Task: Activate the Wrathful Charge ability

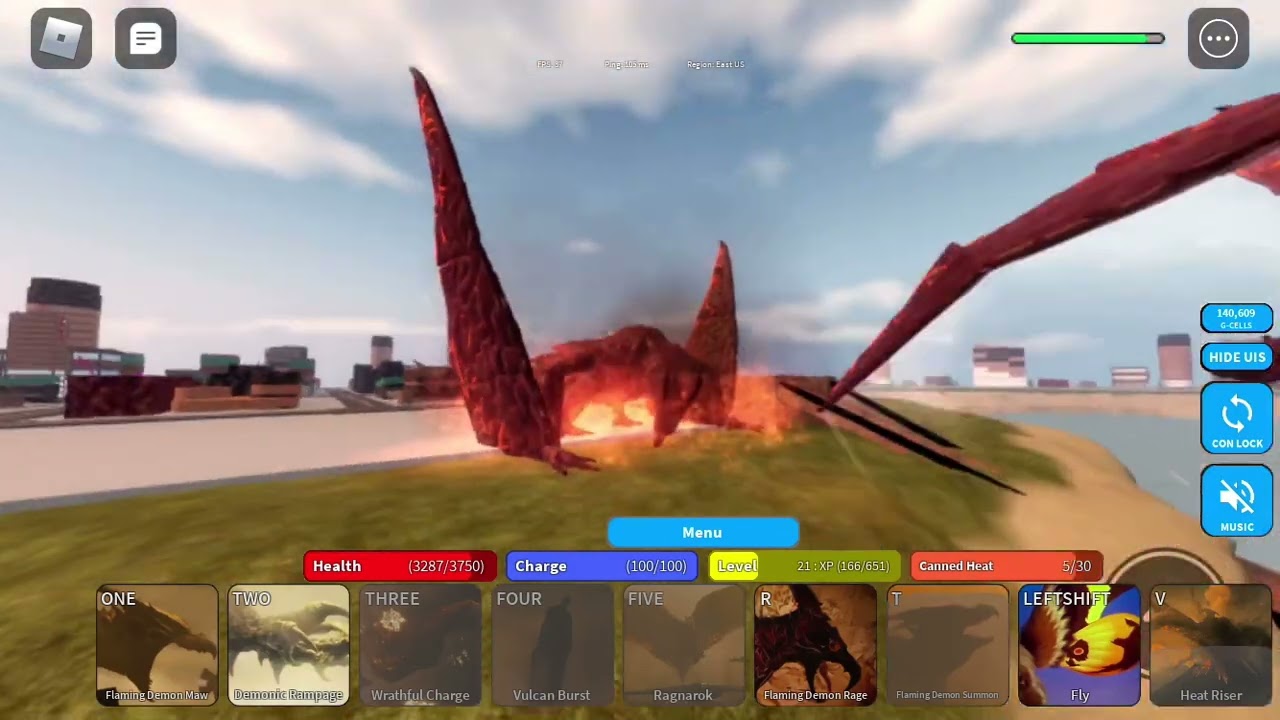Action: pos(420,645)
